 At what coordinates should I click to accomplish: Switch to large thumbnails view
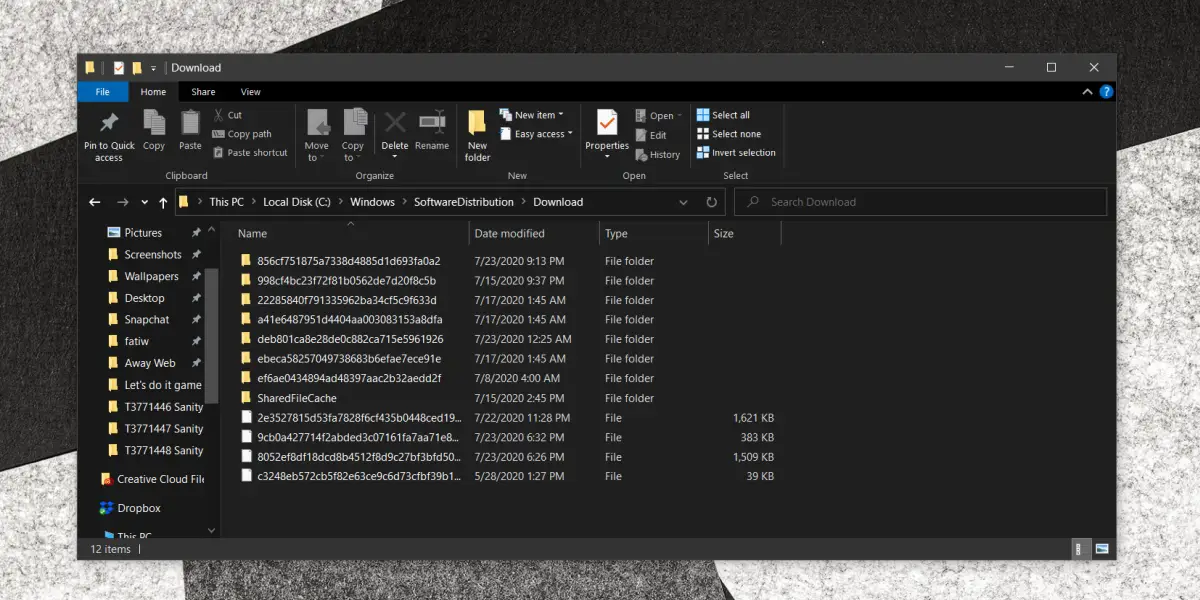[1102, 549]
